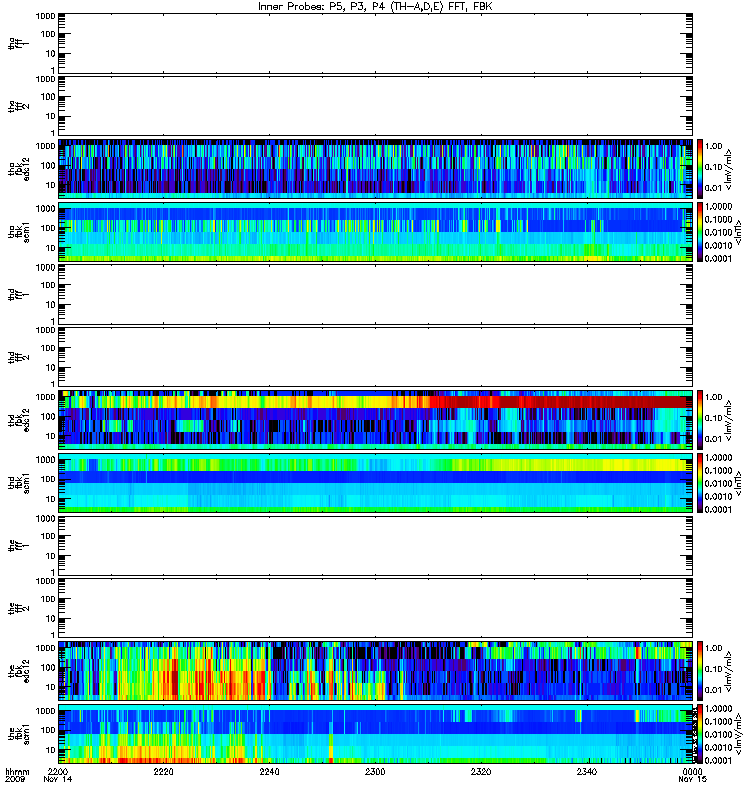Click the 2320 time axis label
This screenshot has width=750, height=800.
[x=481, y=771]
